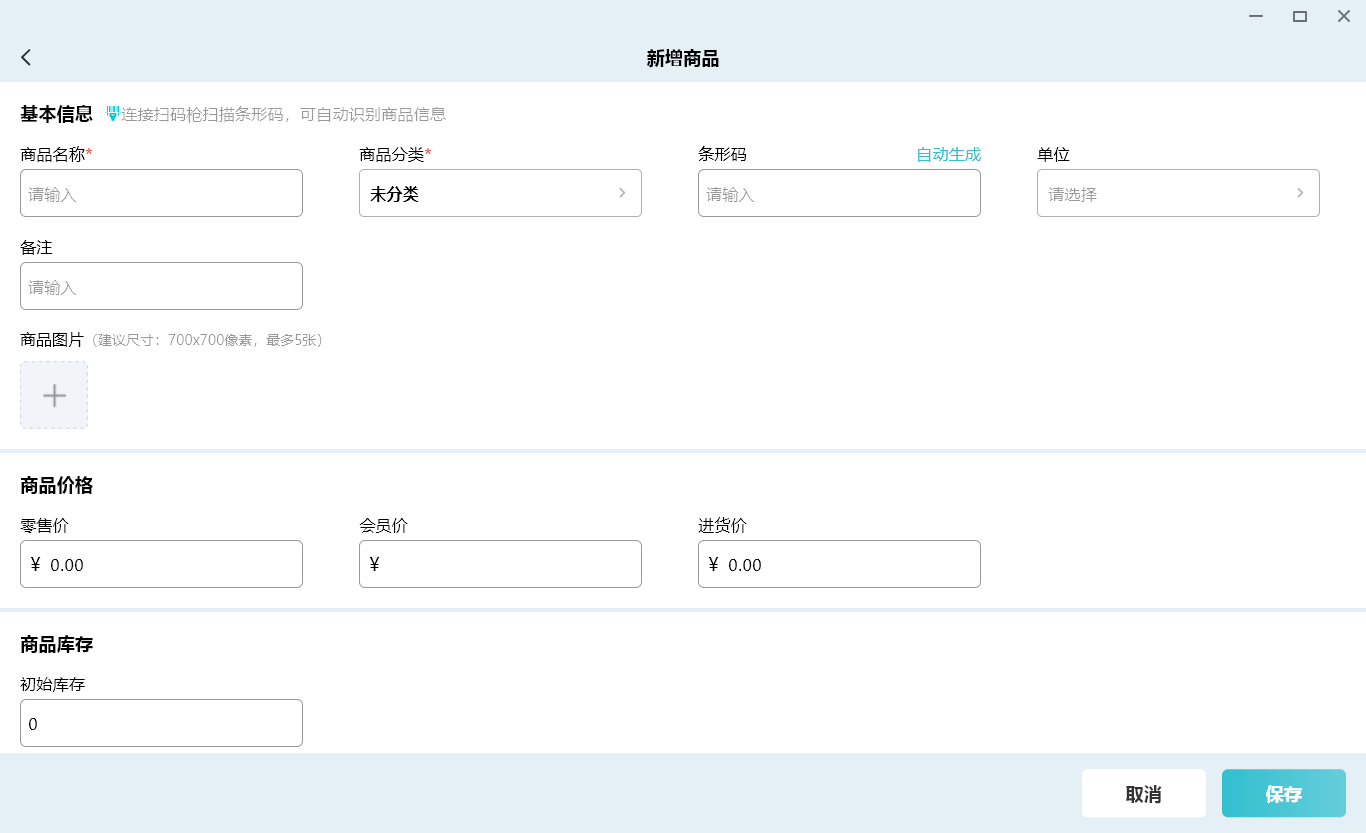Click the 商品库存 section heading
This screenshot has height=833, width=1366.
(57, 644)
